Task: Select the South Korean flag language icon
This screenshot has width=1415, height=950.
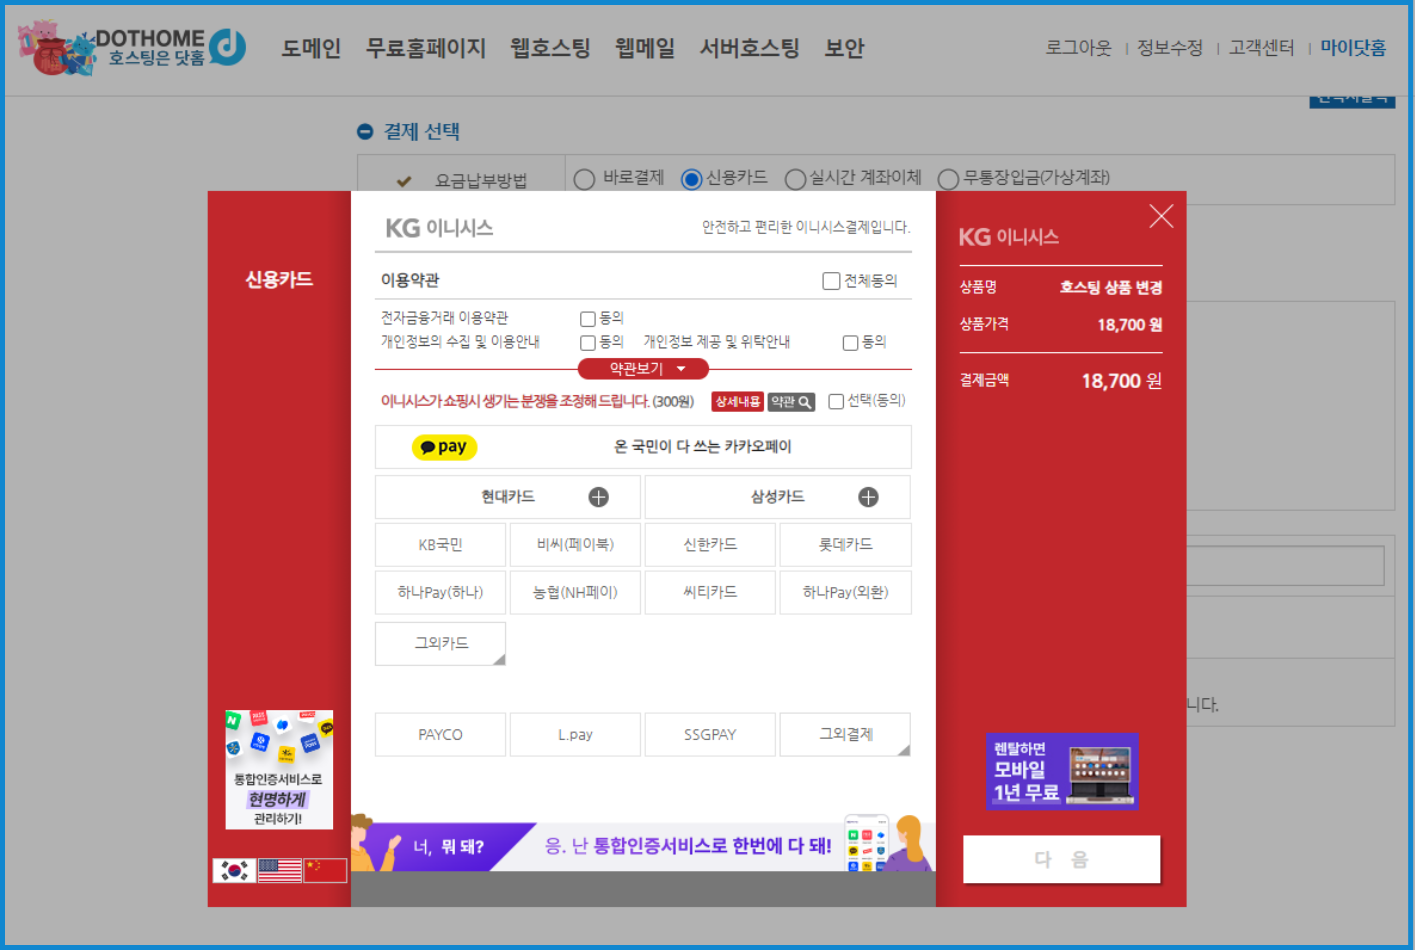Action: point(234,870)
